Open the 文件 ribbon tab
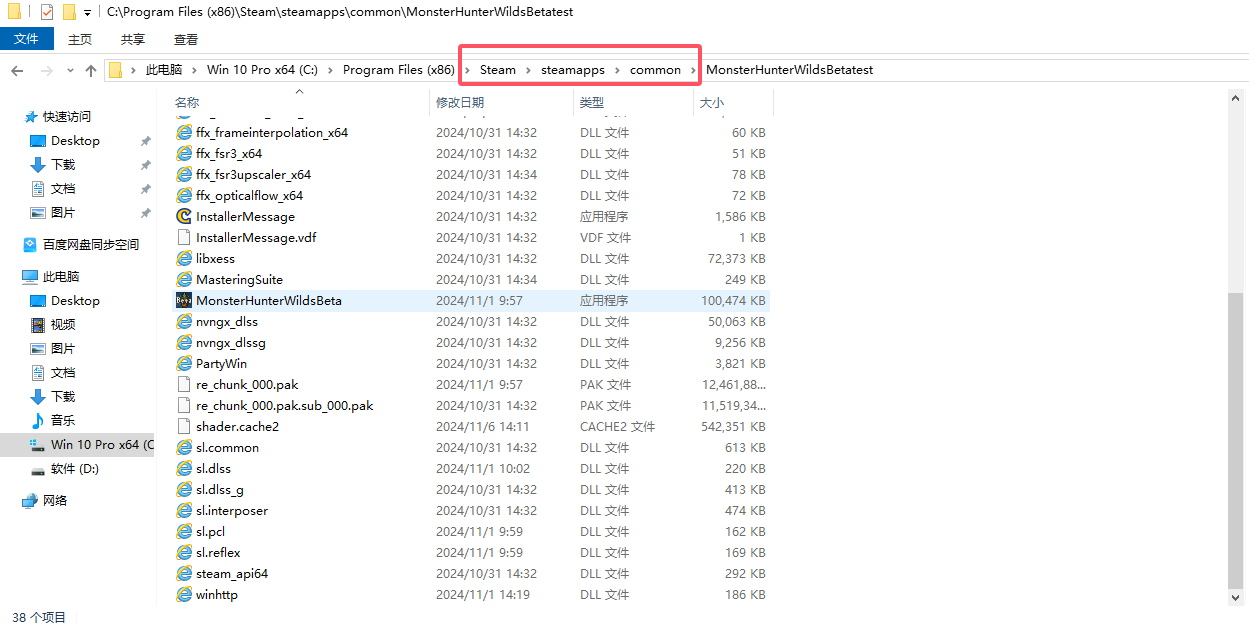1249x628 pixels. pyautogui.click(x=26, y=39)
